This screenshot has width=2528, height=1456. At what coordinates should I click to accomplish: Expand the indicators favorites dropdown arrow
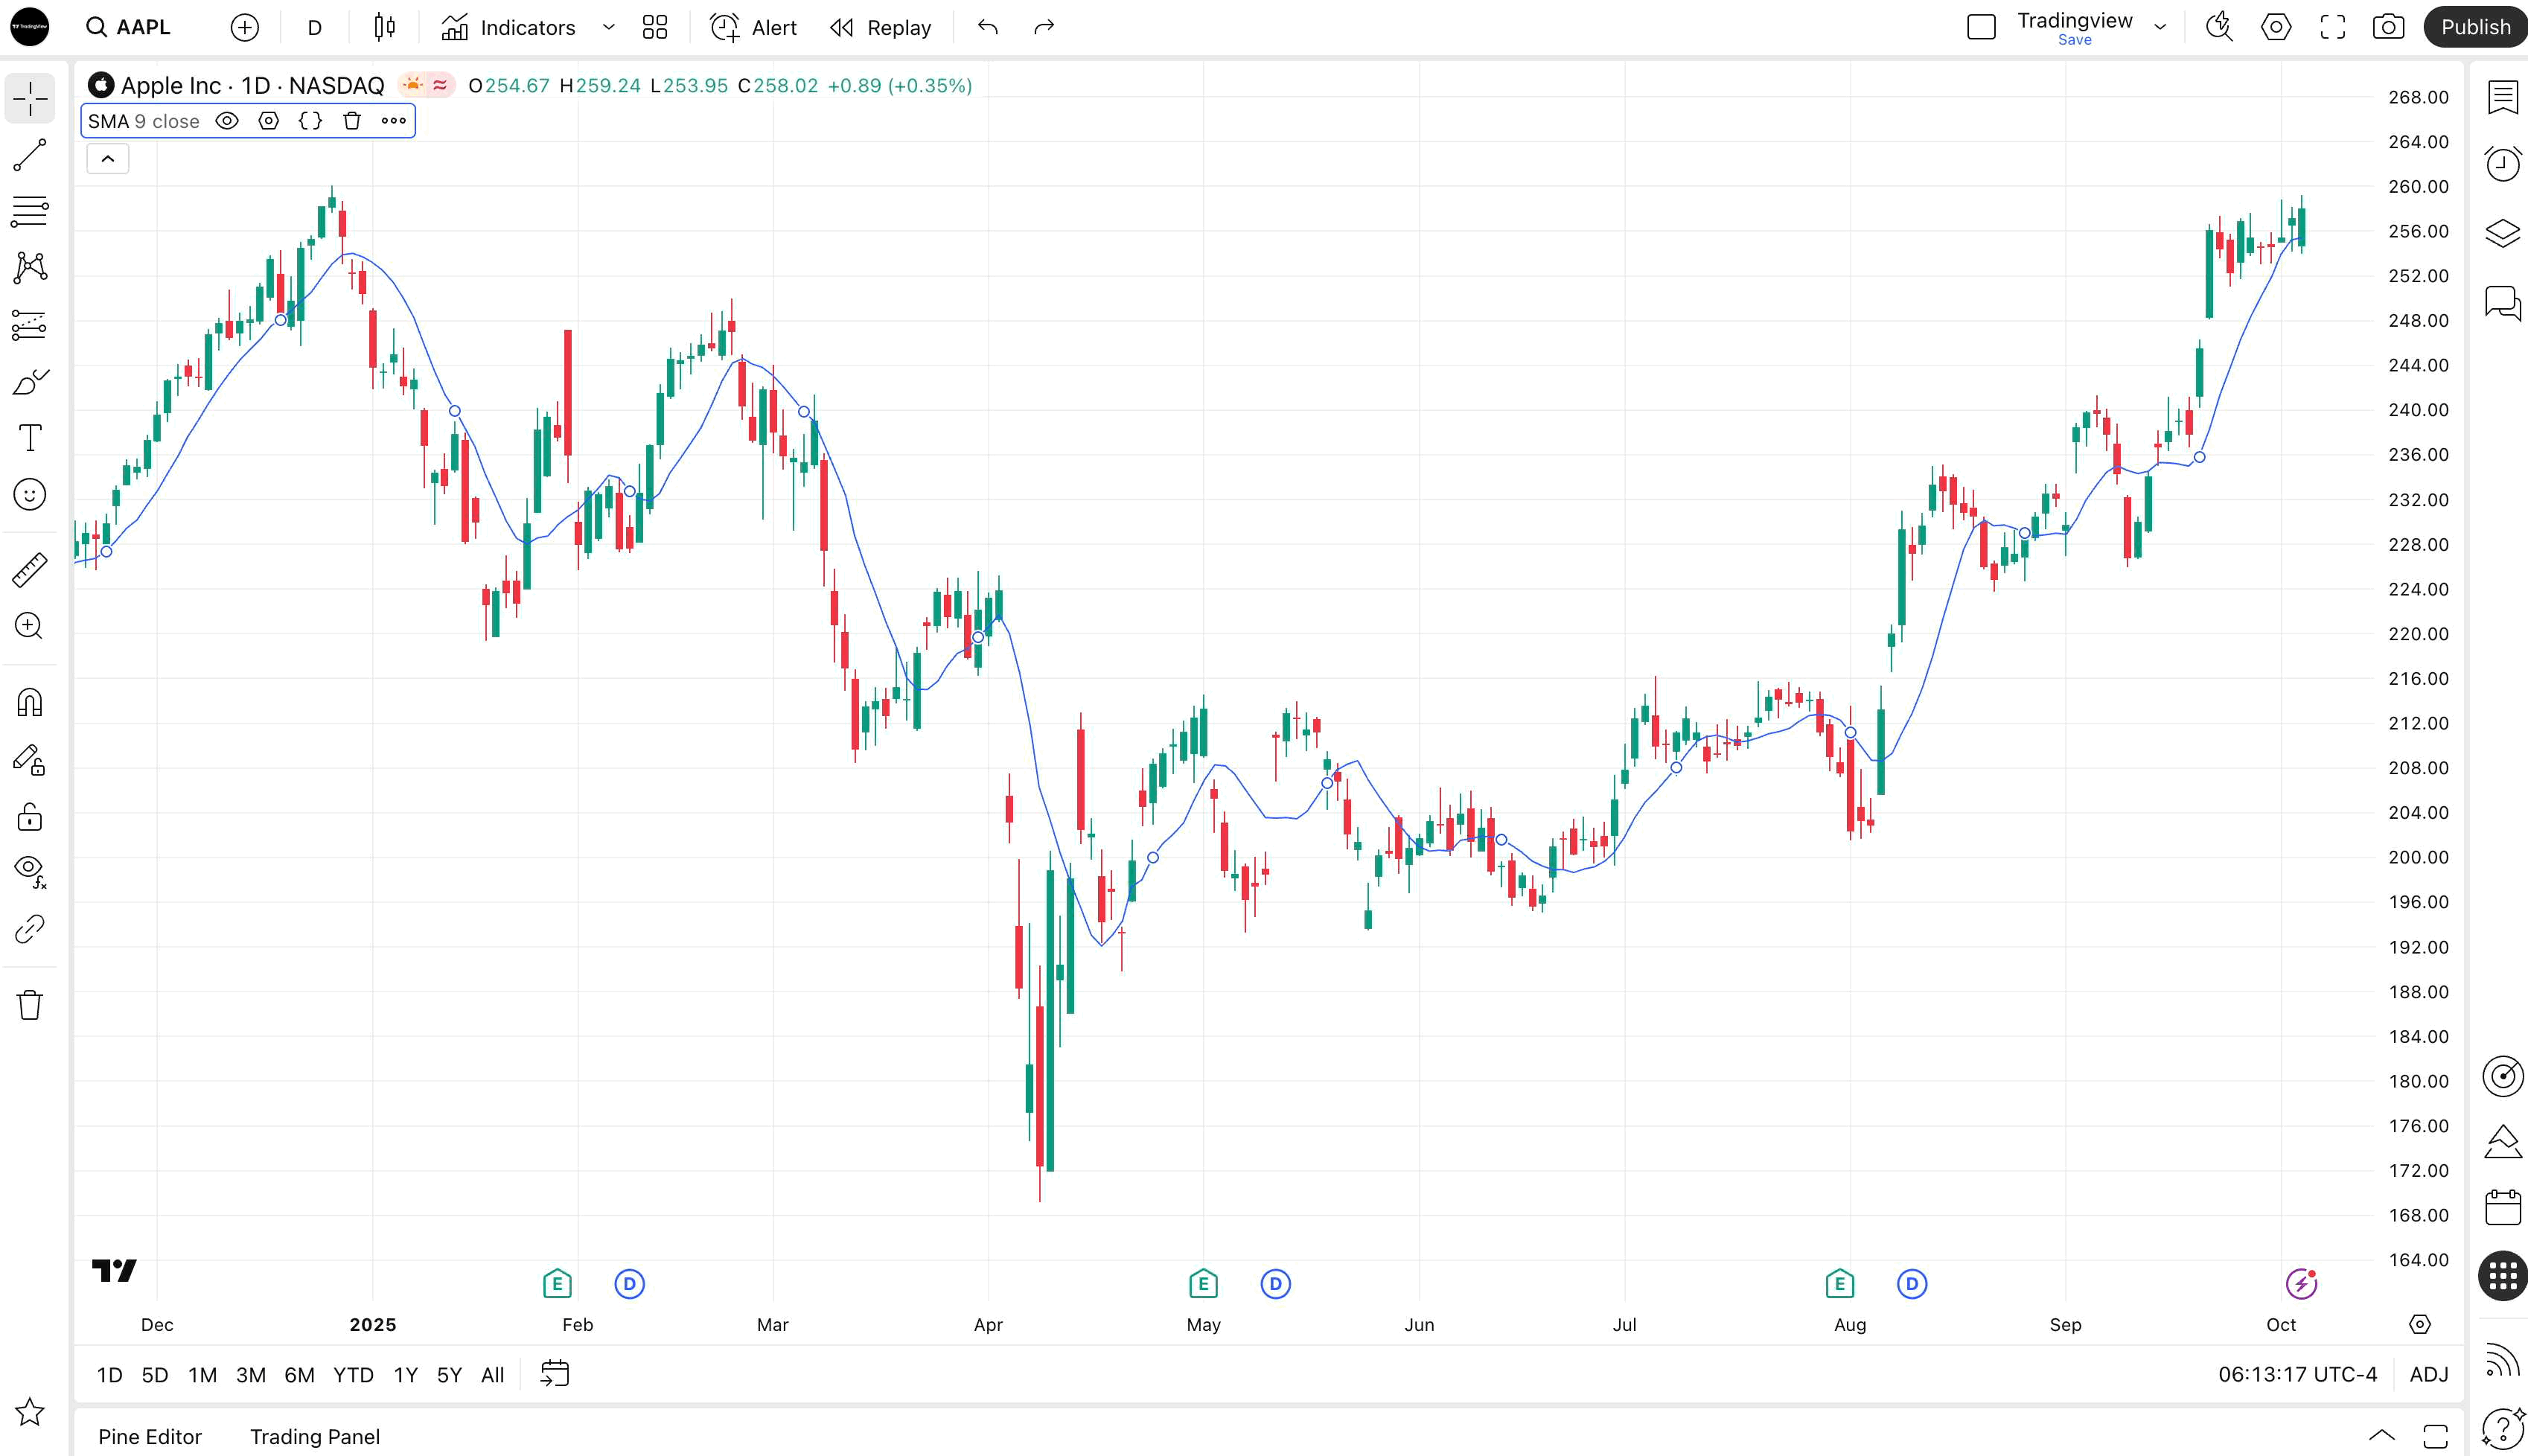point(608,27)
